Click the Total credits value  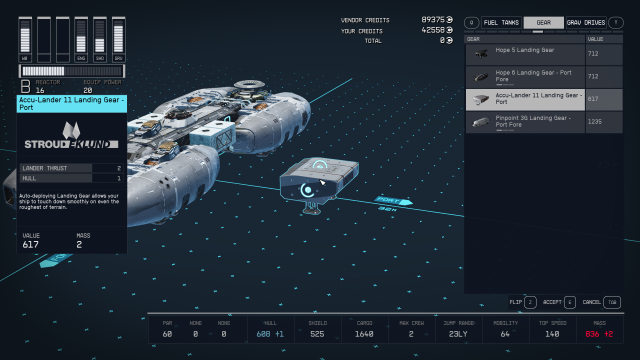[442, 40]
